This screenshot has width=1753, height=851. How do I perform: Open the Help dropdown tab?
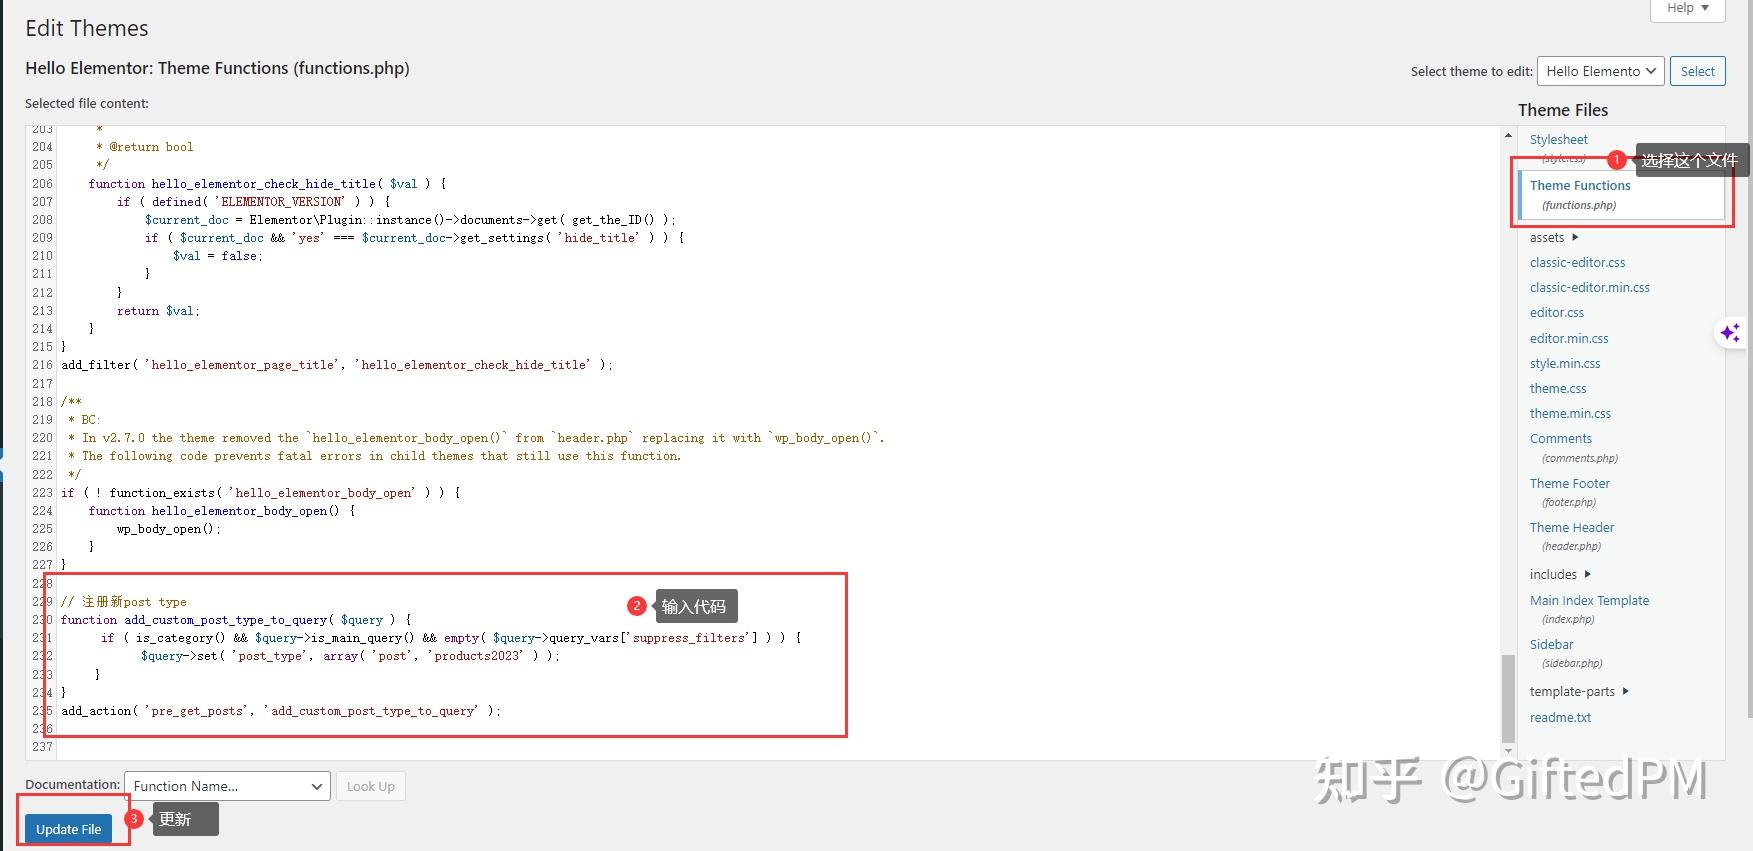coord(1687,9)
